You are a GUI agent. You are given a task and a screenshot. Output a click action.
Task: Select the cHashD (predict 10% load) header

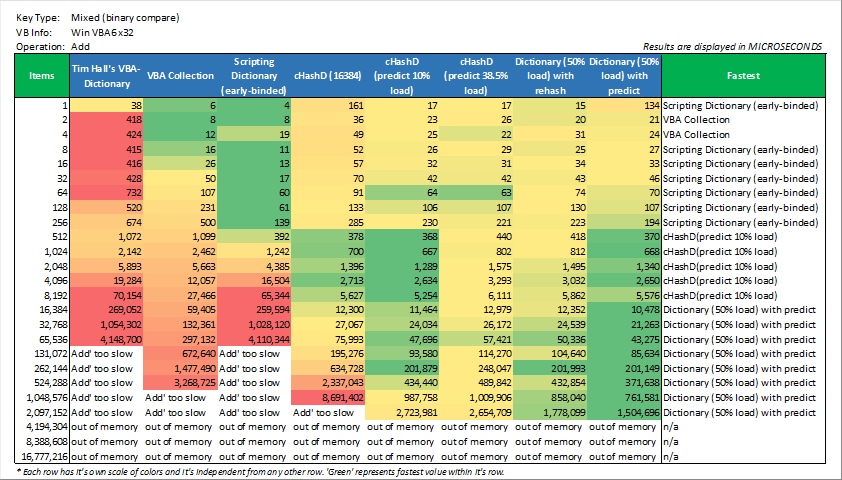[401, 75]
